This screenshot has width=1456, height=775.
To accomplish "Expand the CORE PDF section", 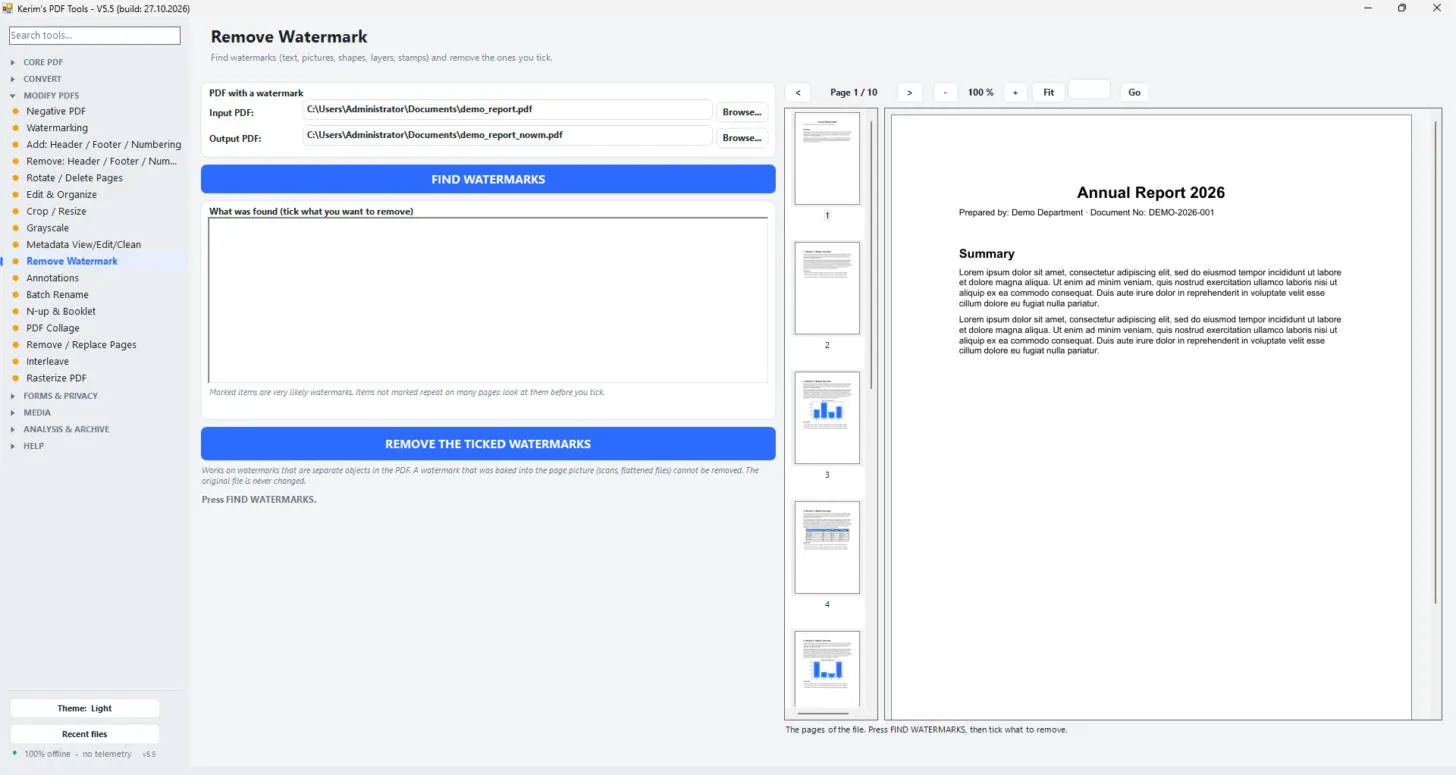I will click(x=43, y=62).
